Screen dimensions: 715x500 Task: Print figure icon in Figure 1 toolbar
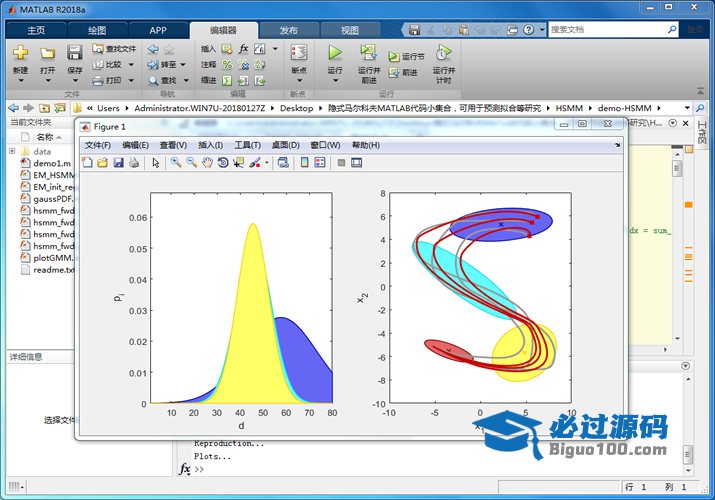pyautogui.click(x=134, y=163)
